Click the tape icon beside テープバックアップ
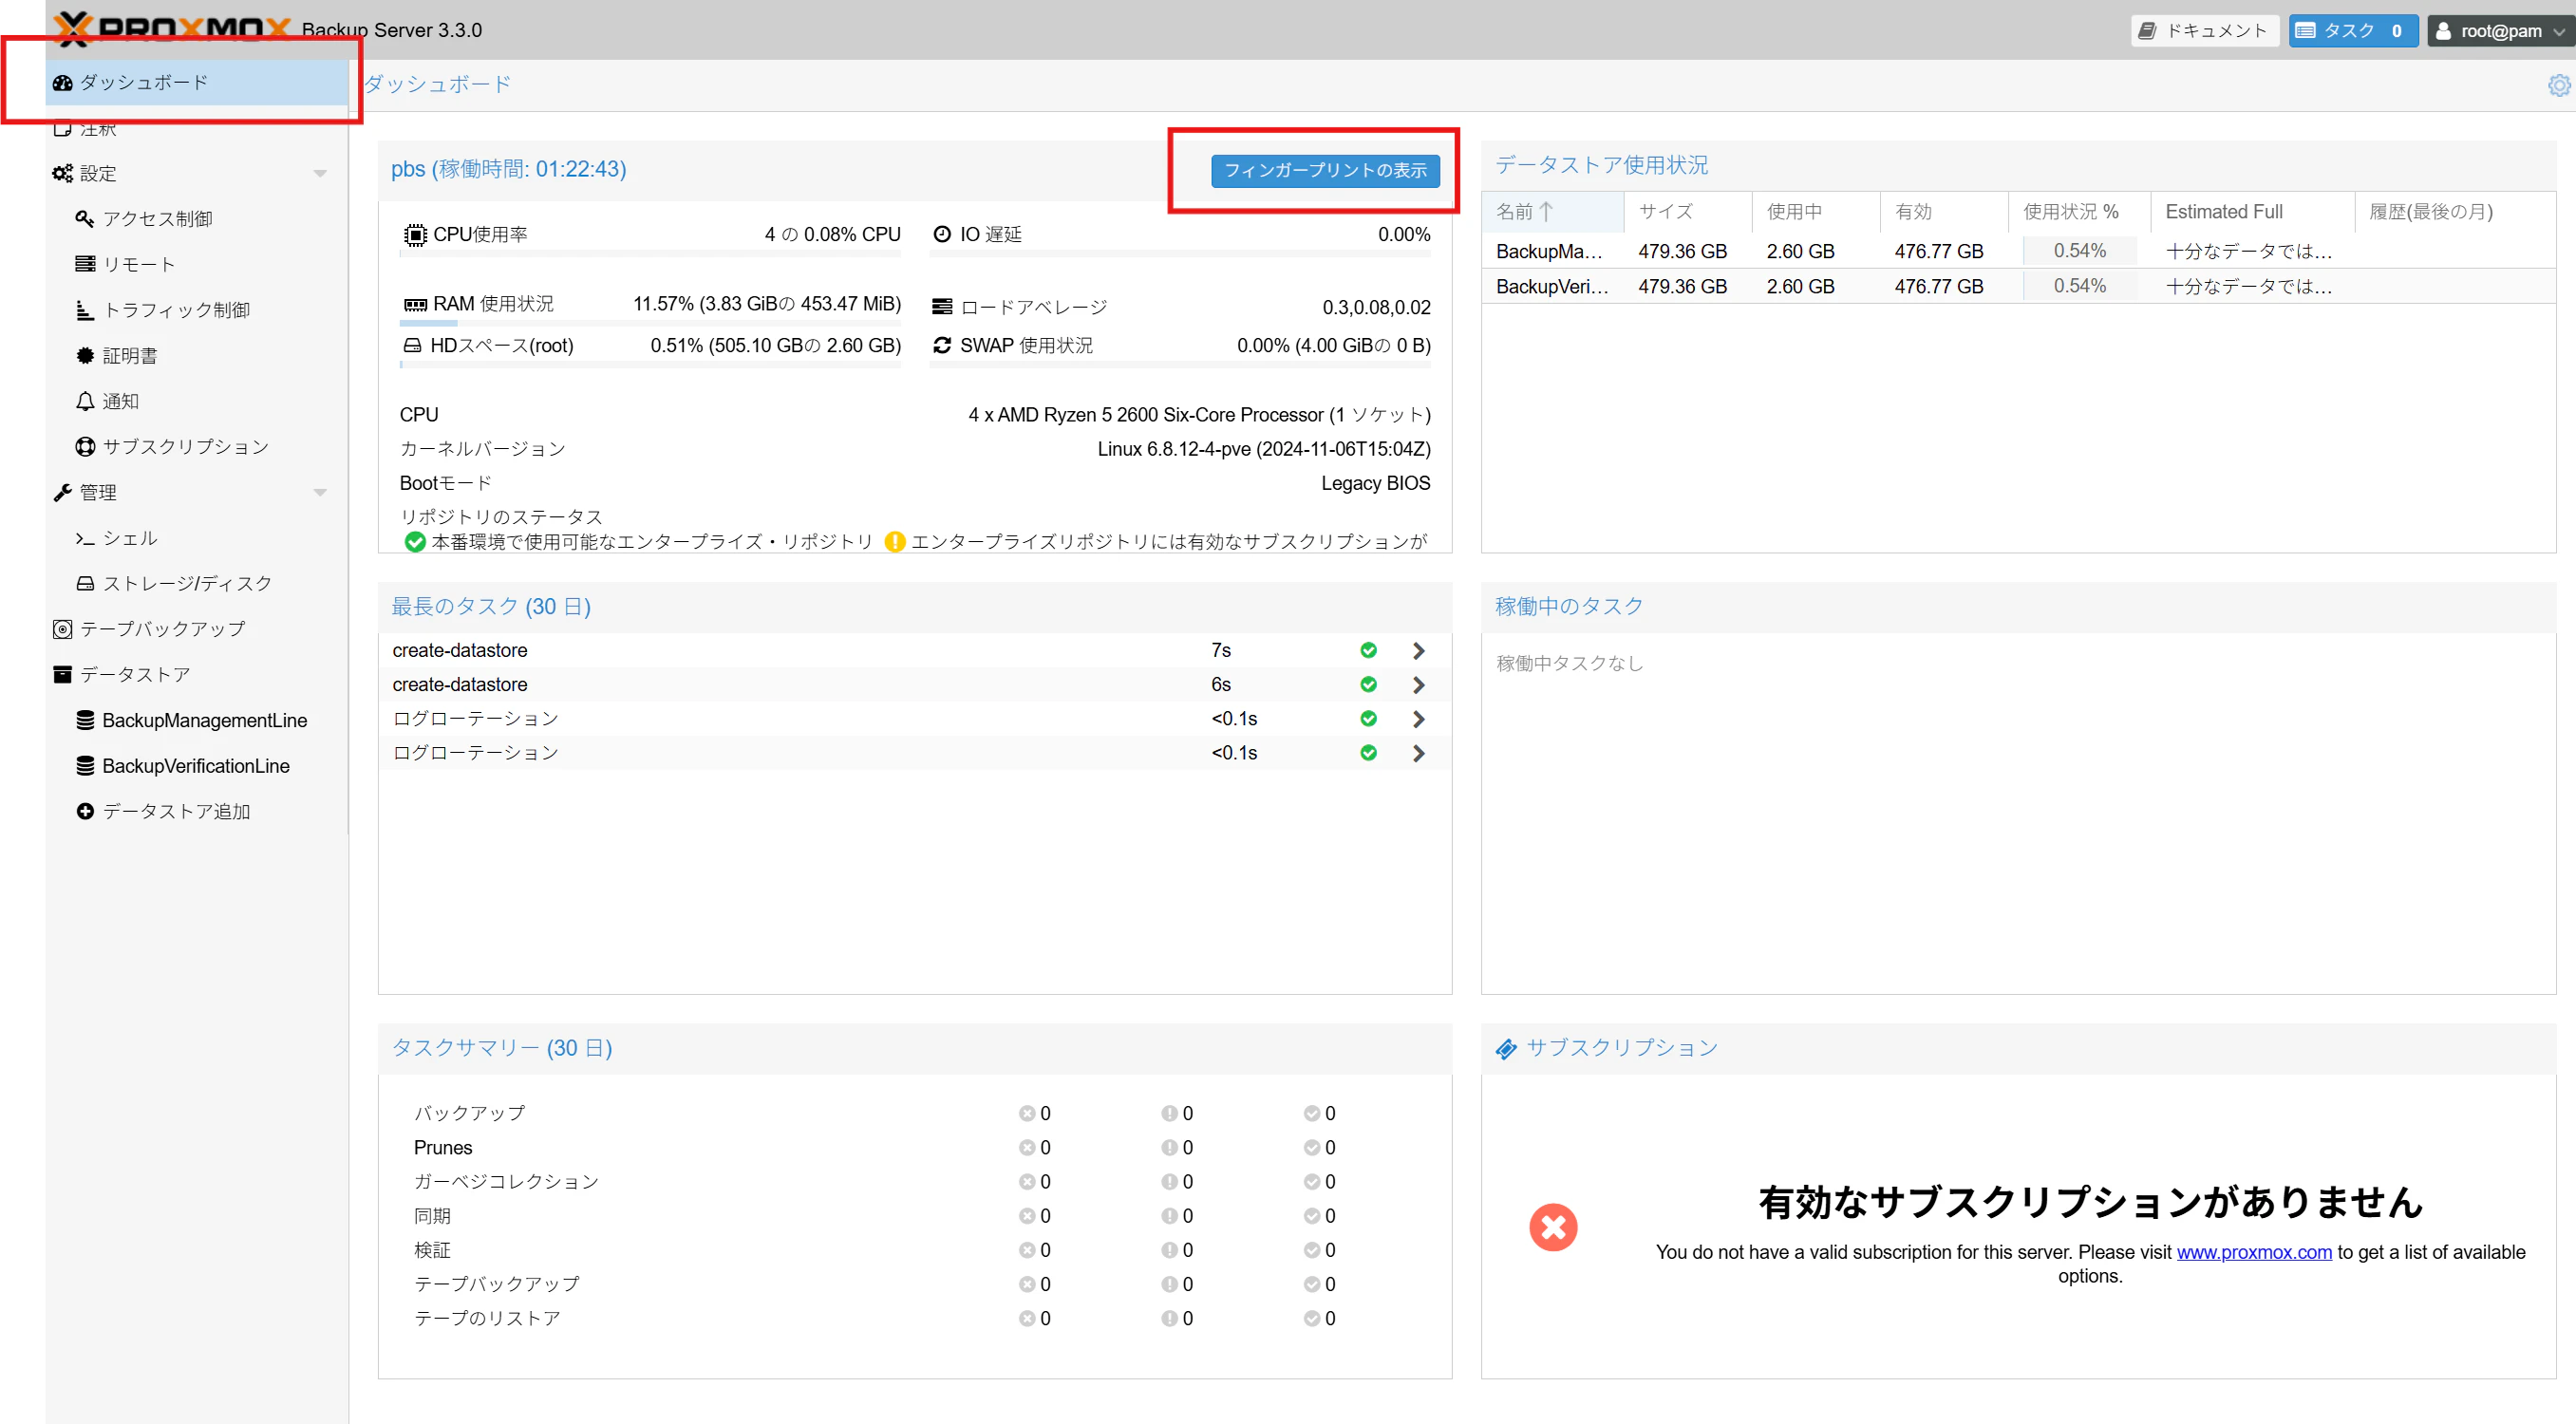 click(62, 629)
